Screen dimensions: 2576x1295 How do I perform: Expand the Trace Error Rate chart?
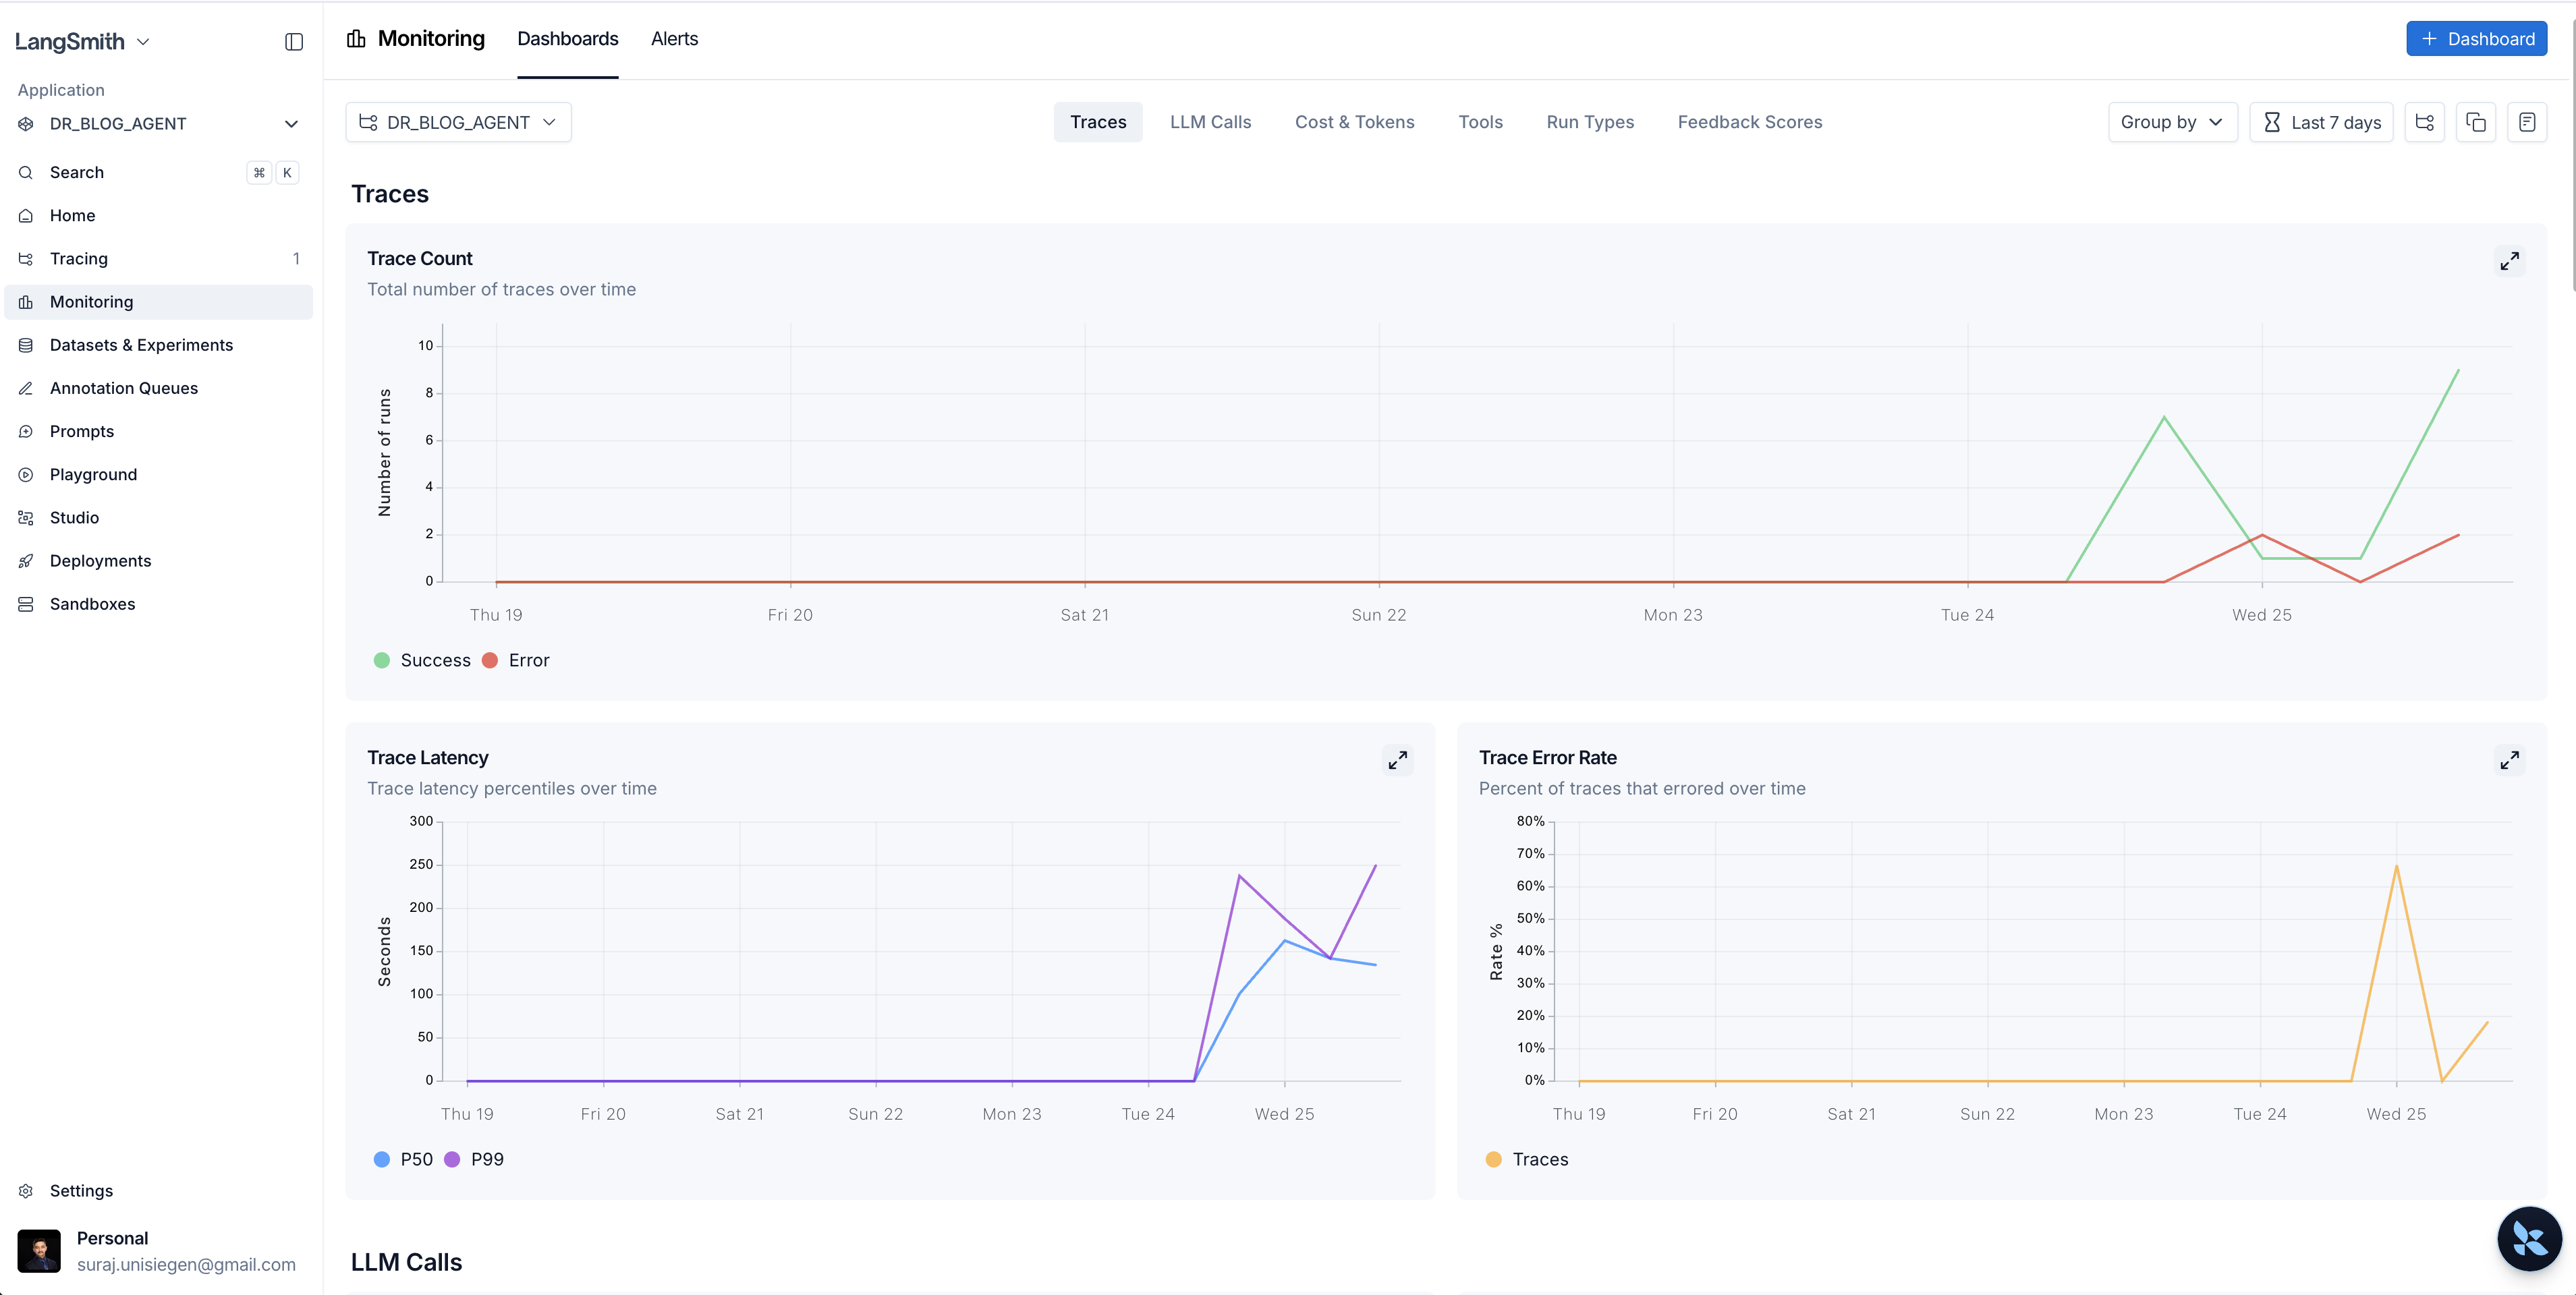[x=2509, y=760]
